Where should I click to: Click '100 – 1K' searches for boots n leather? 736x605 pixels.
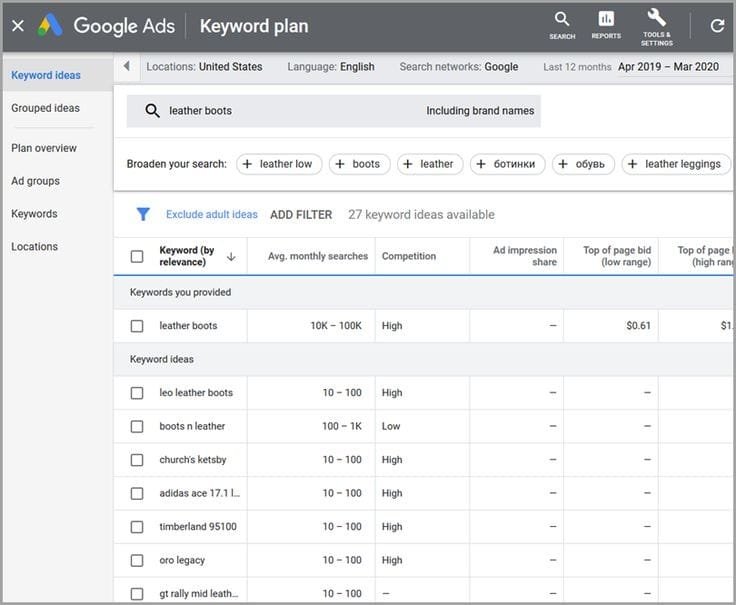pos(342,426)
